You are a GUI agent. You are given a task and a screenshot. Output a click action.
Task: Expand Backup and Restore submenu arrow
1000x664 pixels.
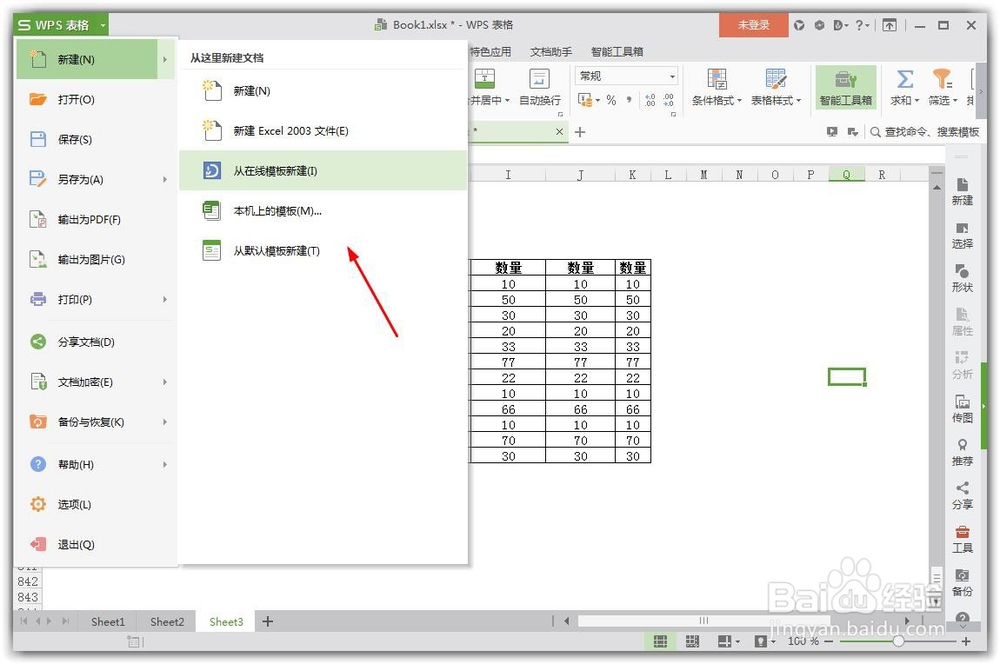coord(165,422)
